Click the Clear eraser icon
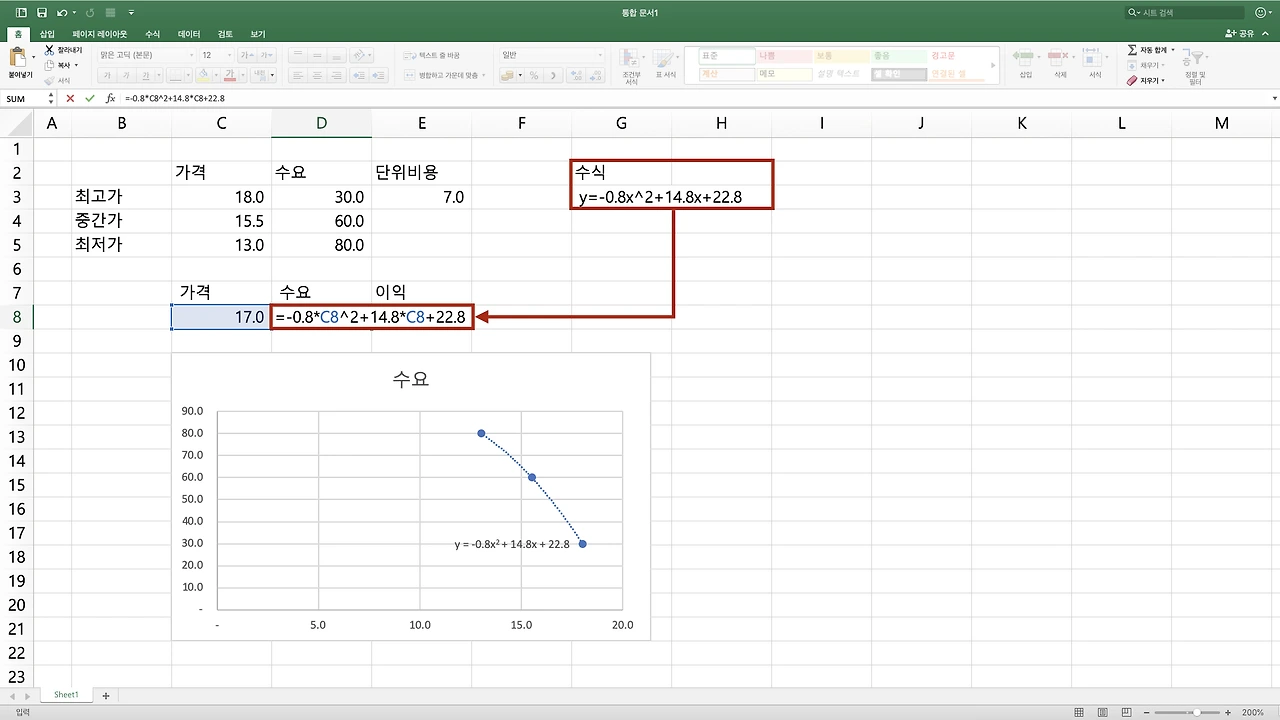 click(x=1132, y=80)
